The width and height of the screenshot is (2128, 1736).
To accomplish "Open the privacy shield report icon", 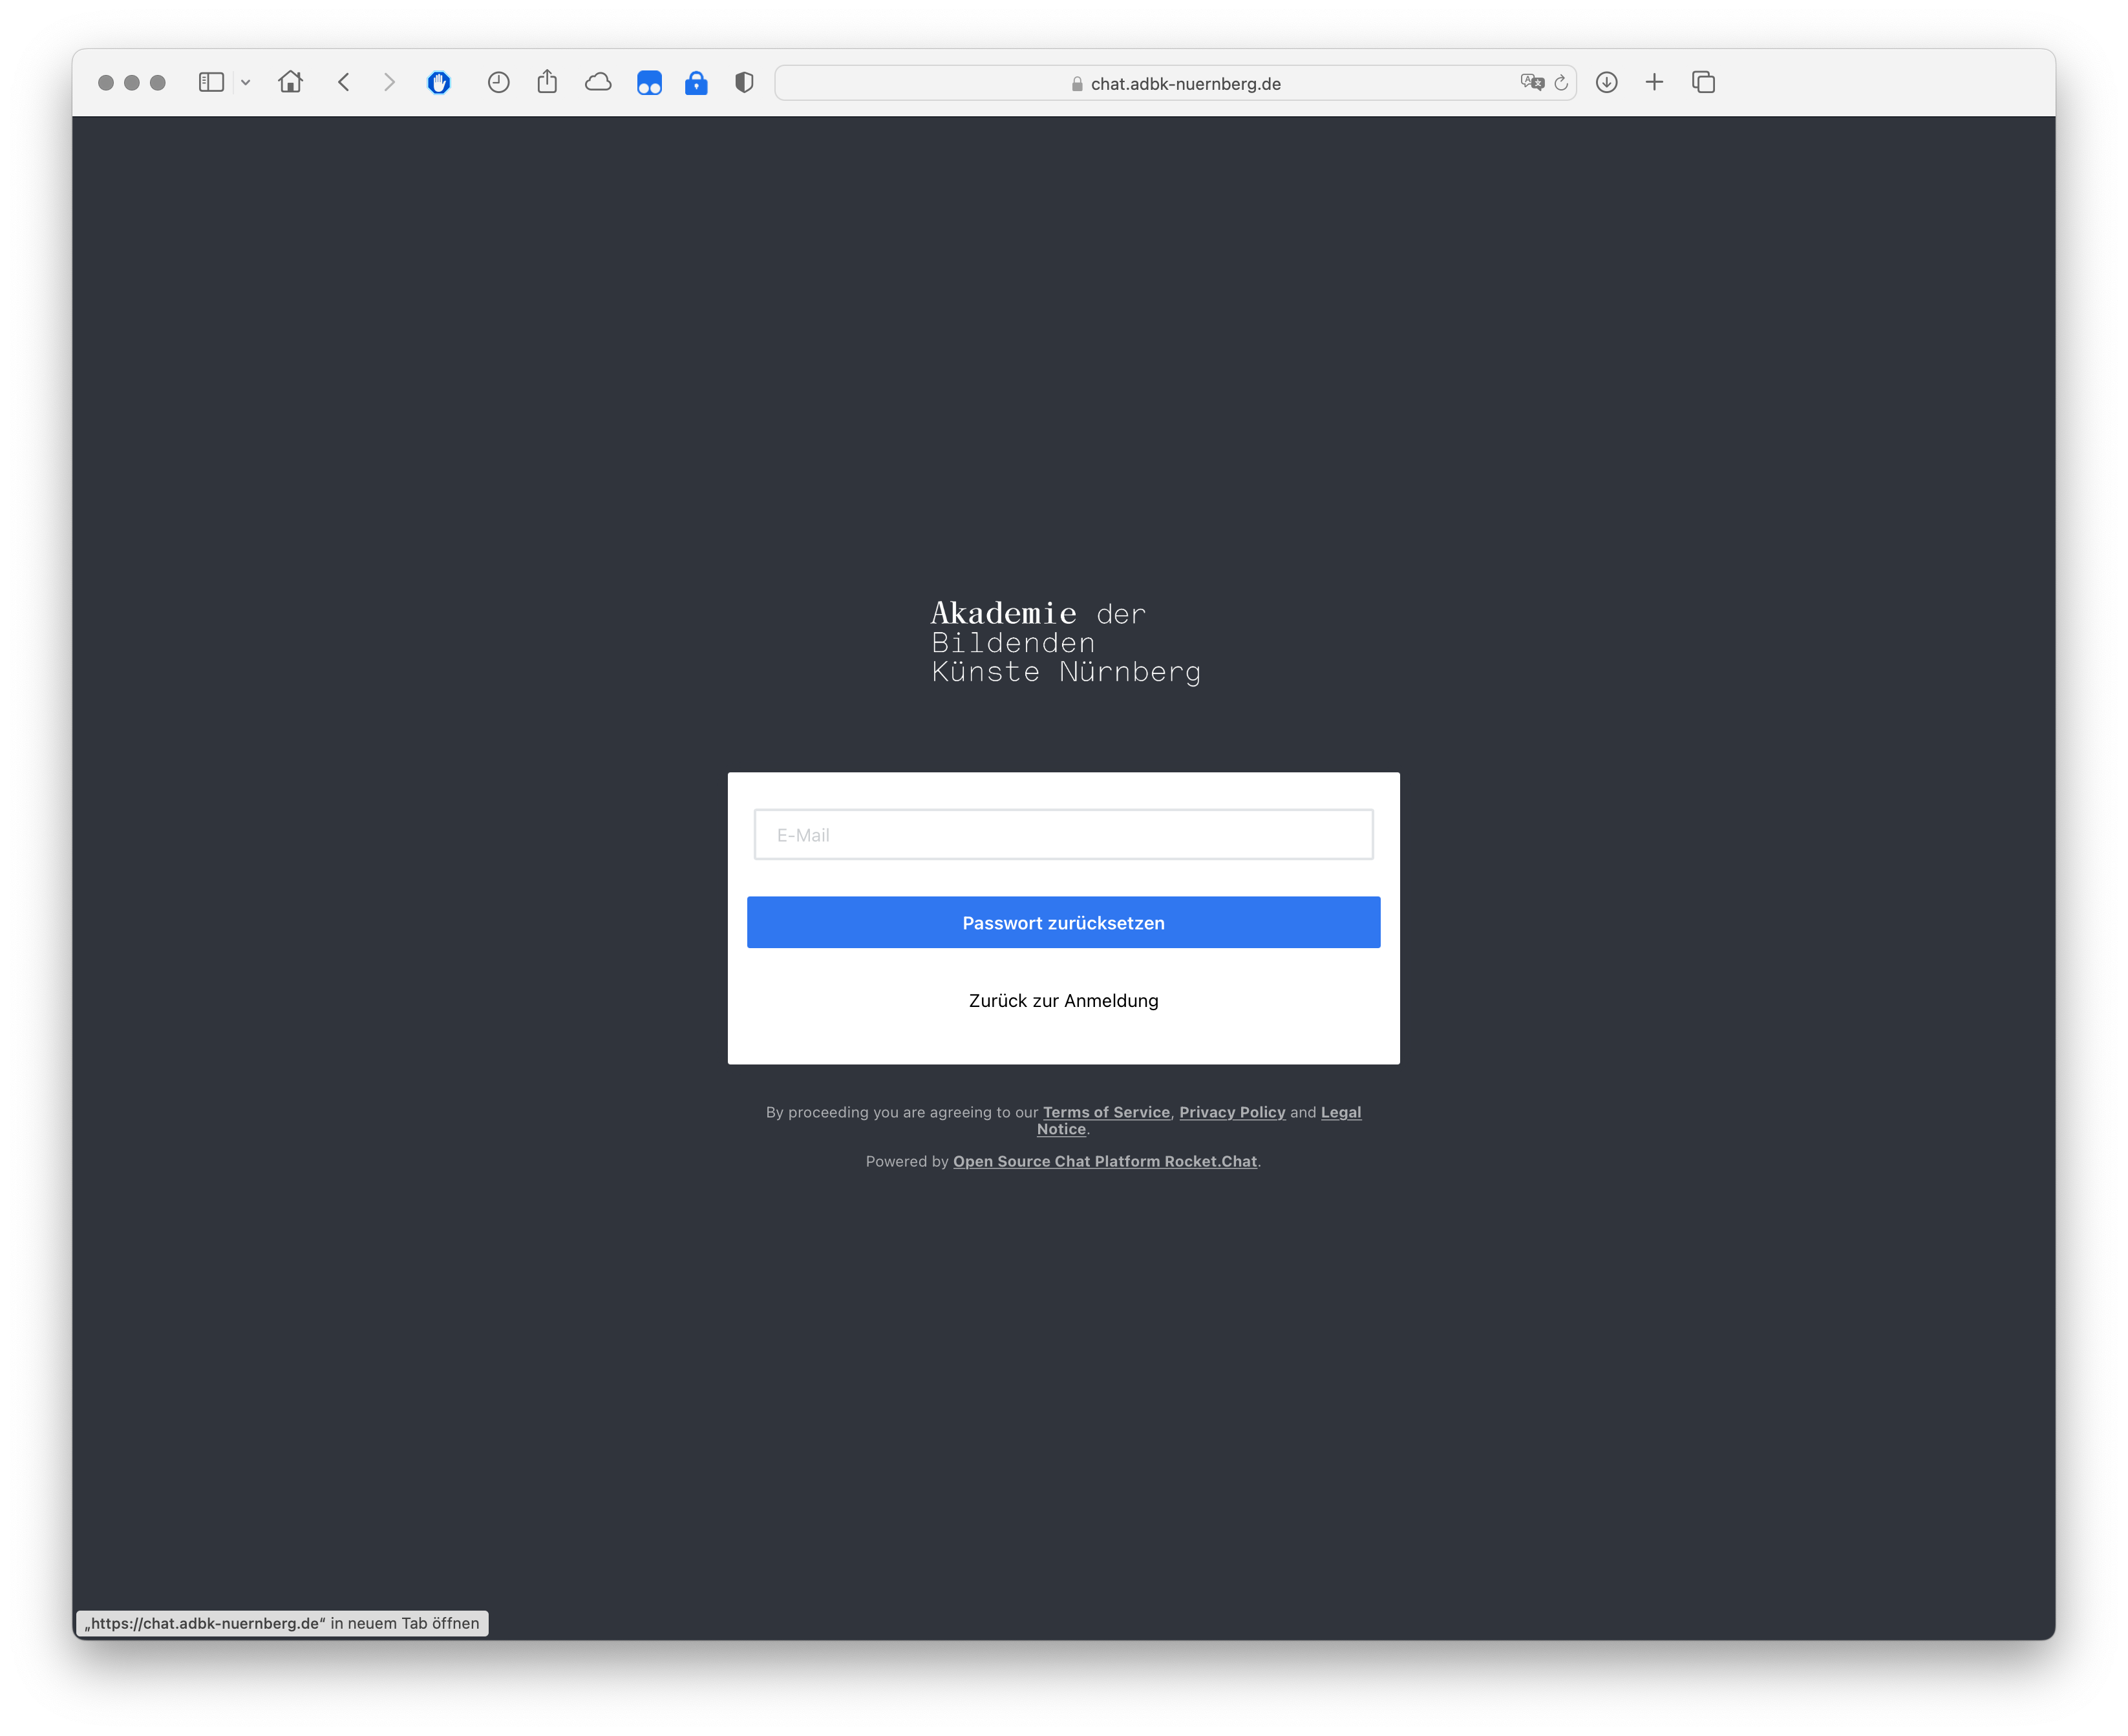I will tap(744, 83).
